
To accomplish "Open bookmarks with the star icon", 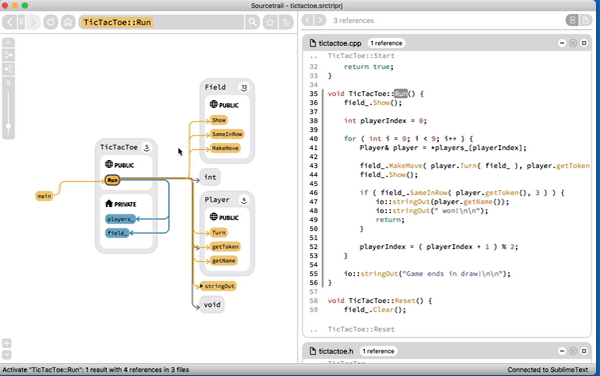I will [x=270, y=22].
